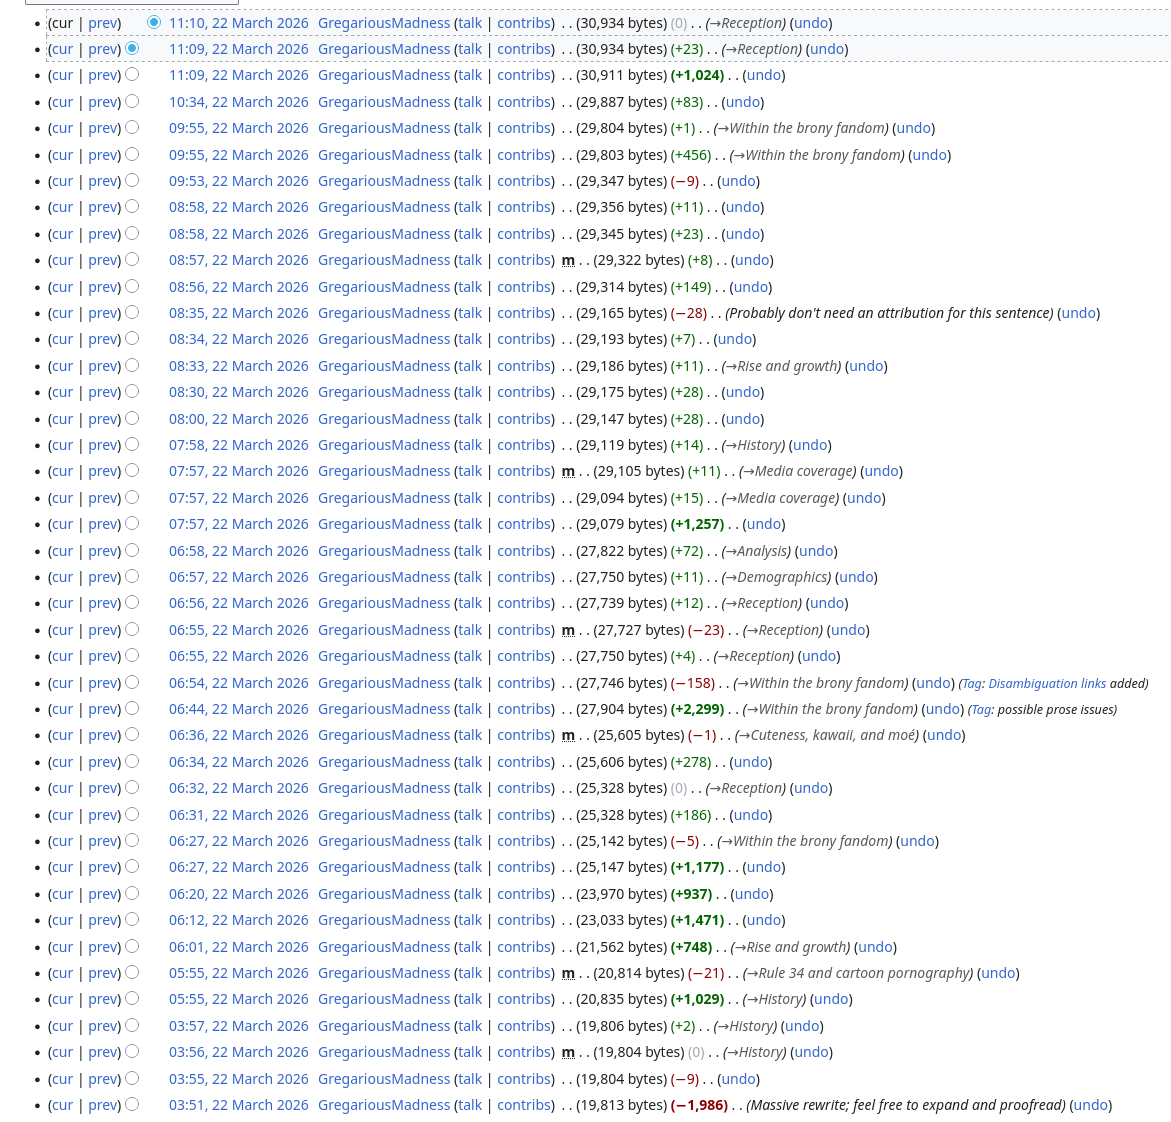
Task: Open the Disambiguation links tag link
Action: point(1047,684)
